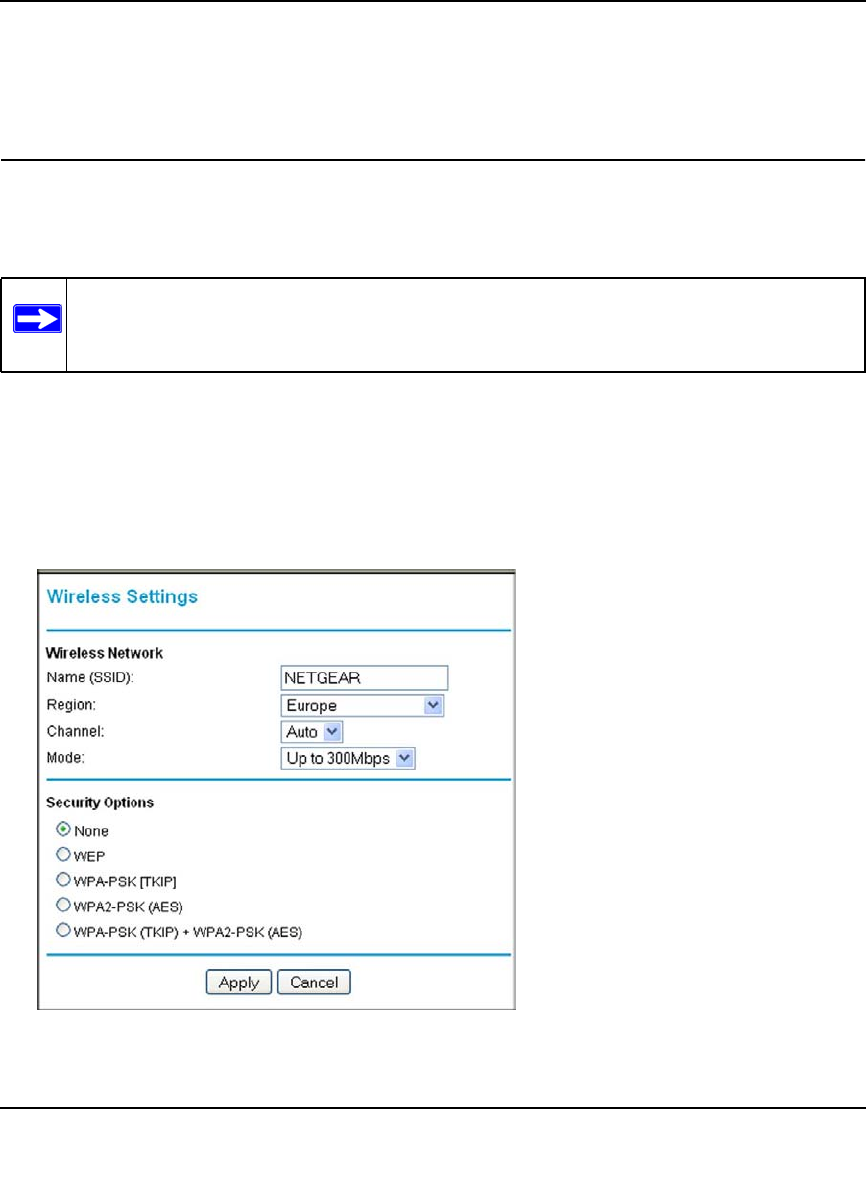Click the Security Options section label
The width and height of the screenshot is (866, 1185).
click(100, 803)
